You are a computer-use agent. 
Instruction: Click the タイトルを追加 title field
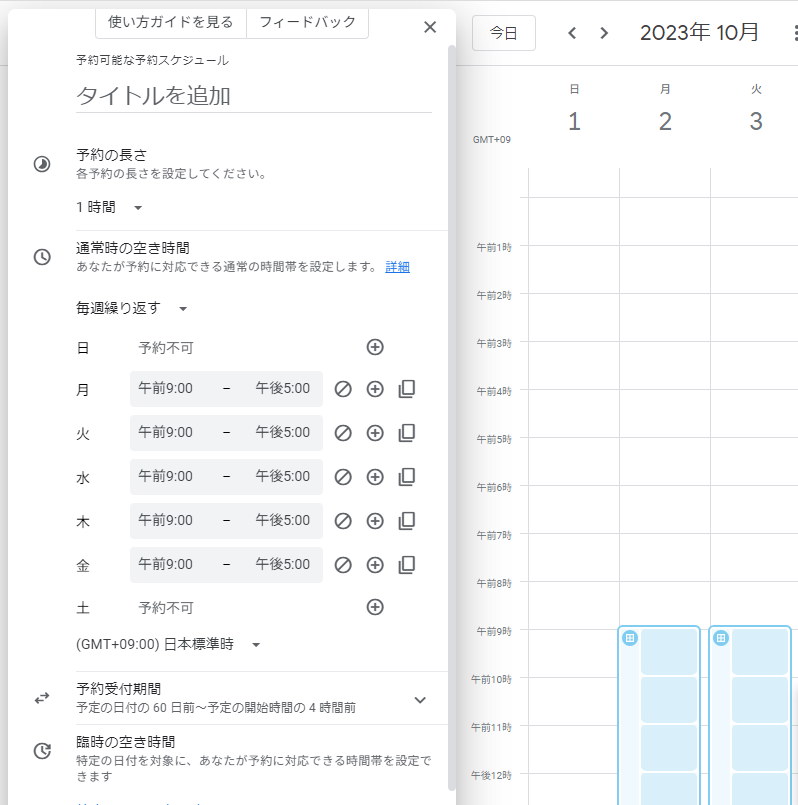254,97
